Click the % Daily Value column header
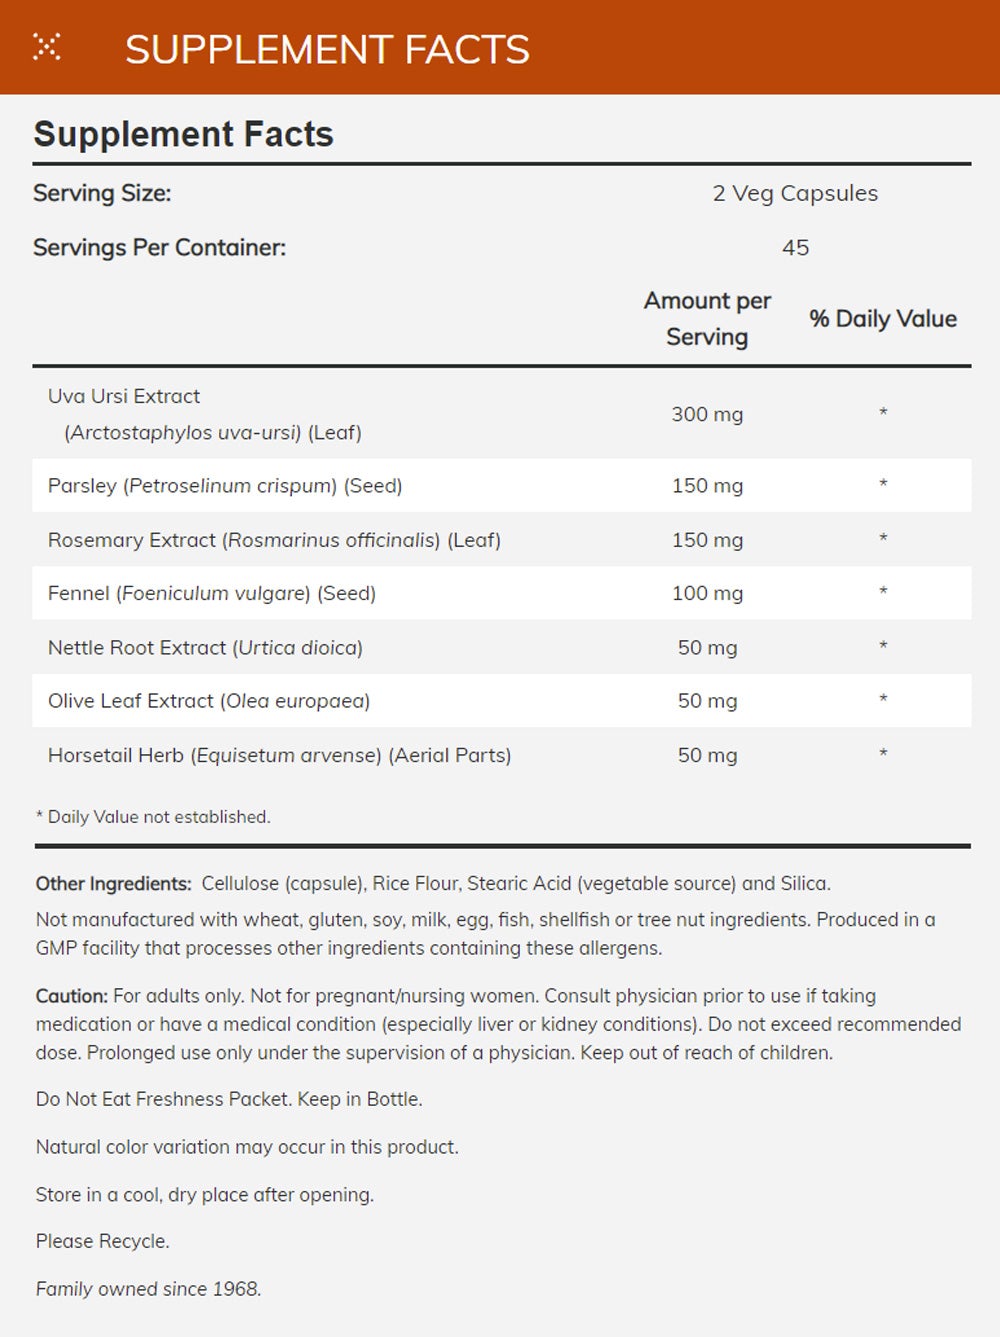 point(883,319)
